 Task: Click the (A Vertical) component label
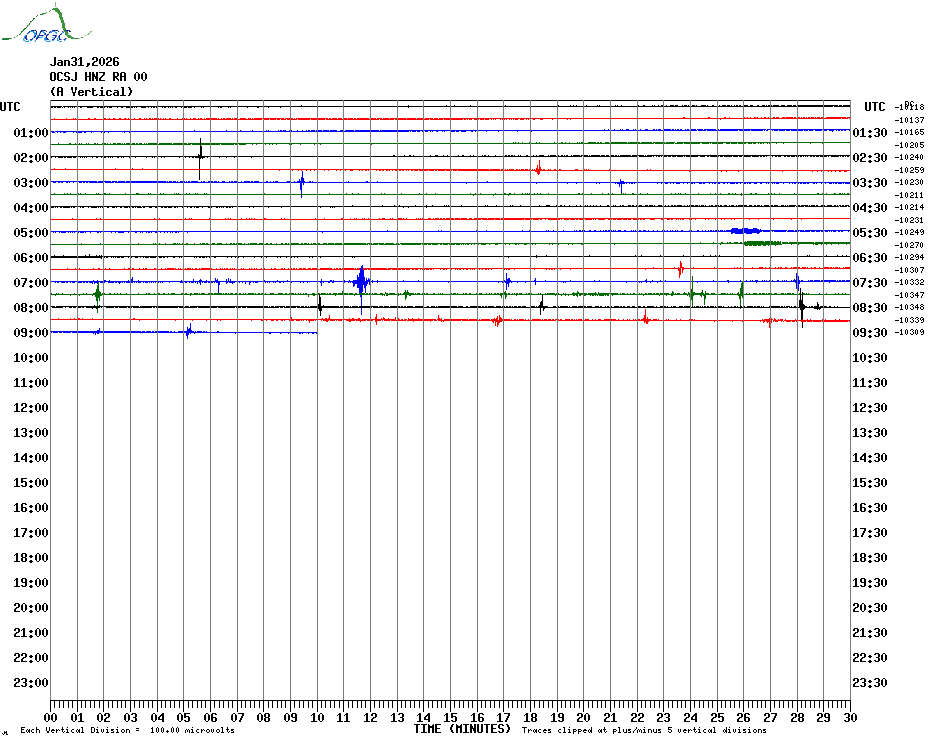point(91,92)
